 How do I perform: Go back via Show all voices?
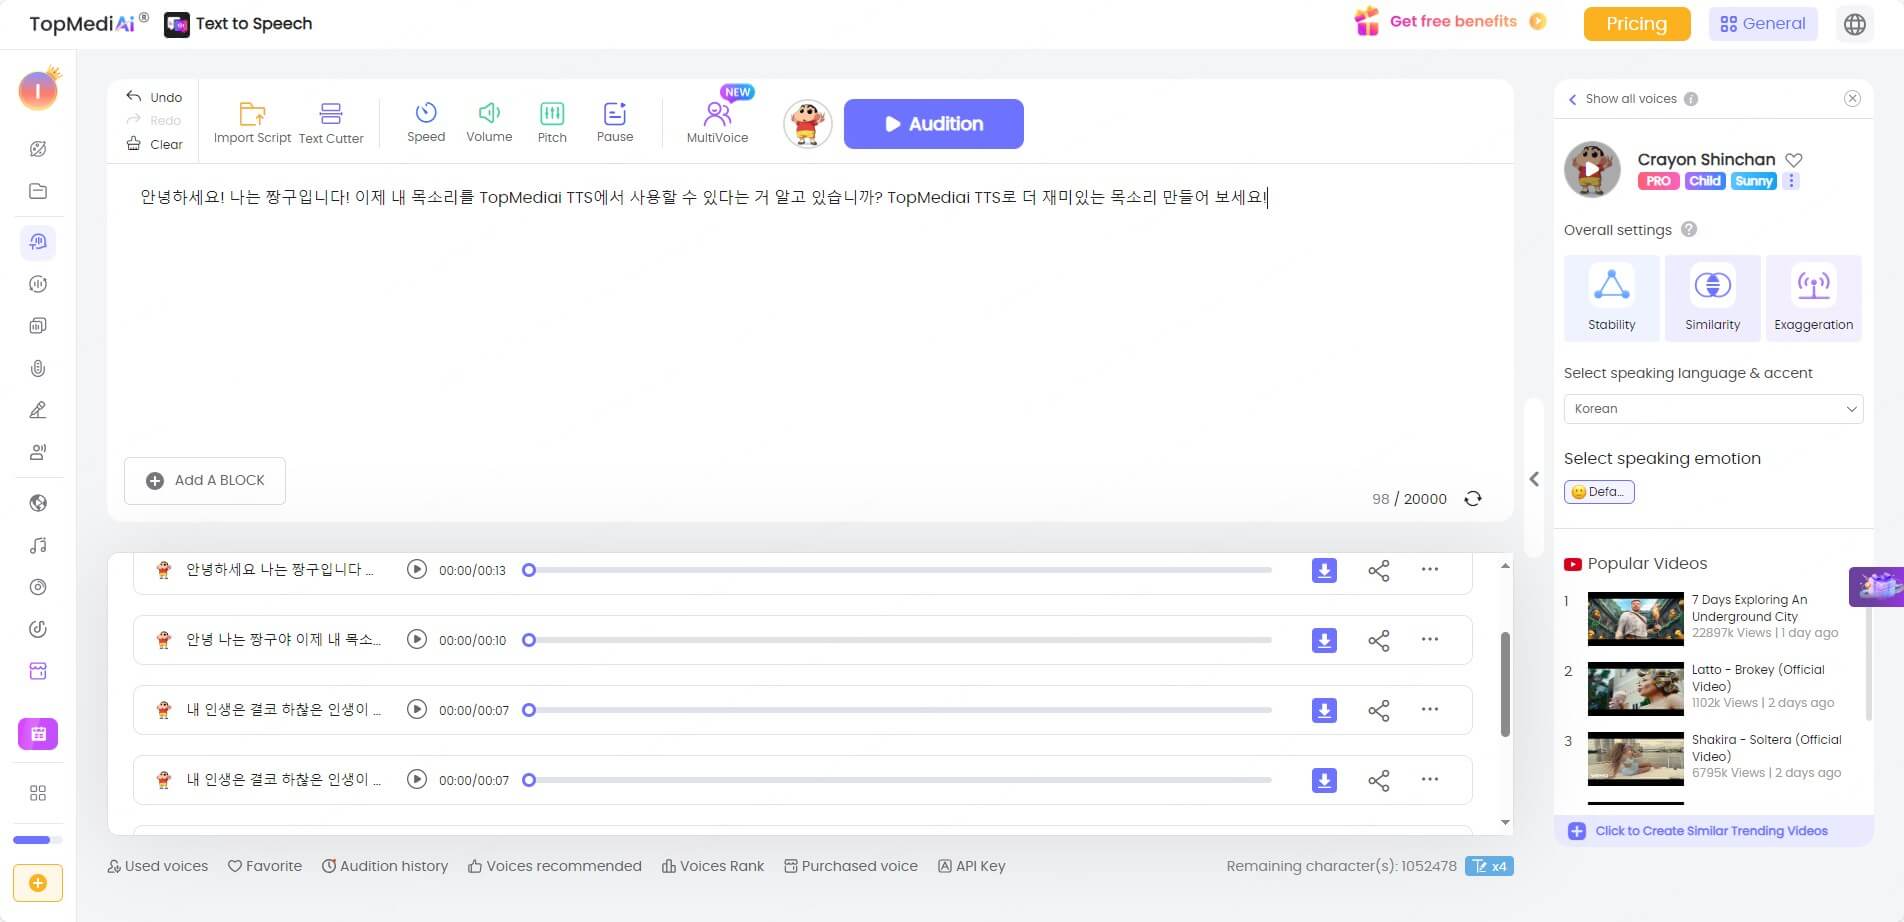[x=1622, y=99]
